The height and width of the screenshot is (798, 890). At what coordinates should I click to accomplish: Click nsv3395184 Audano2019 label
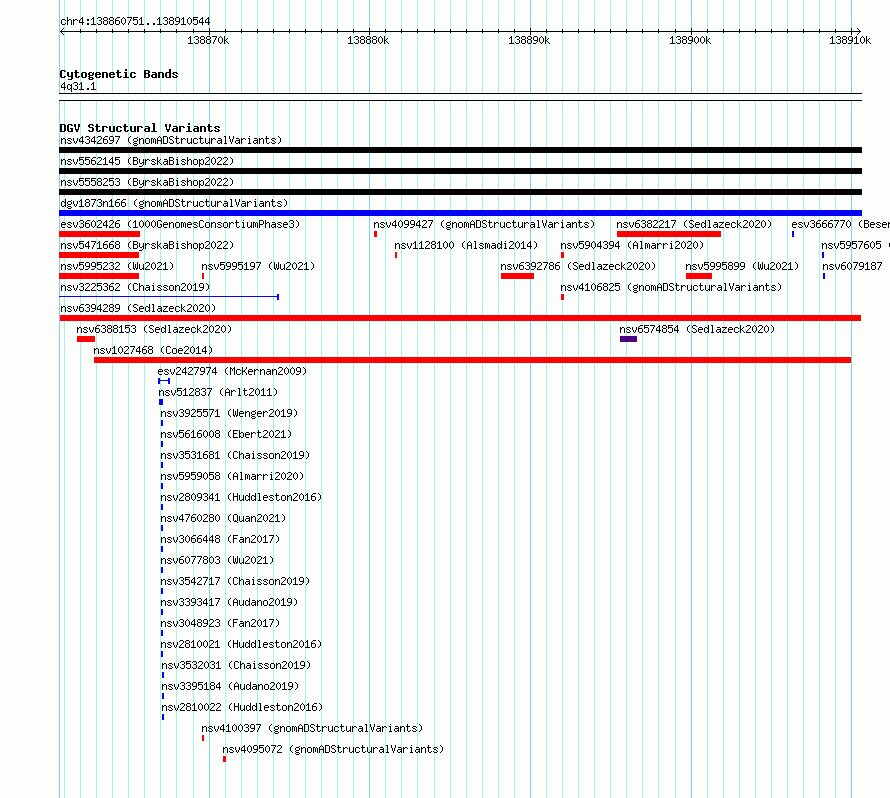[230, 686]
